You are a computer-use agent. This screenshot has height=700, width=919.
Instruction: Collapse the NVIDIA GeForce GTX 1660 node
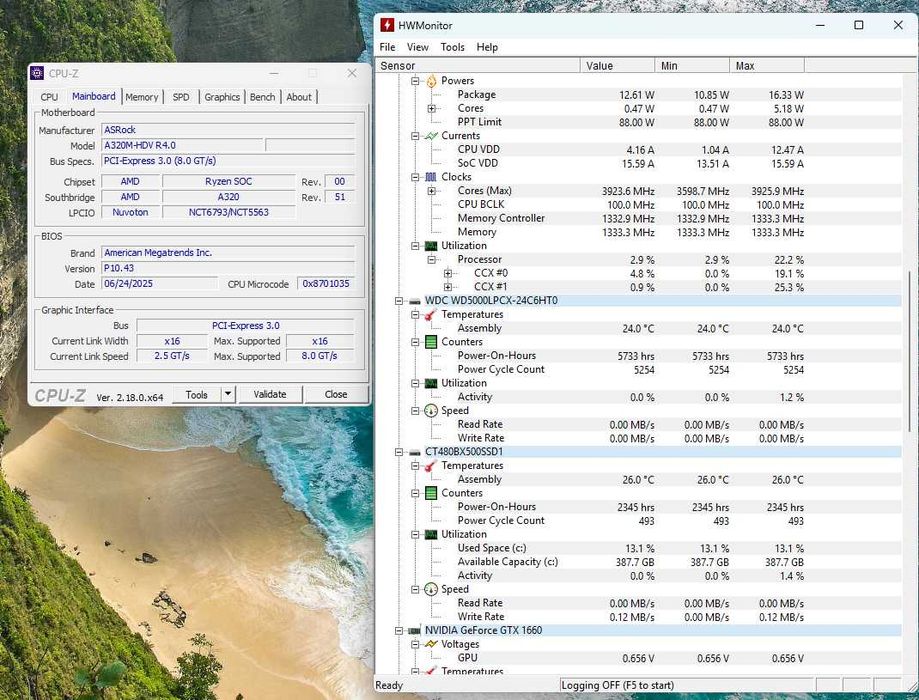pyautogui.click(x=399, y=630)
